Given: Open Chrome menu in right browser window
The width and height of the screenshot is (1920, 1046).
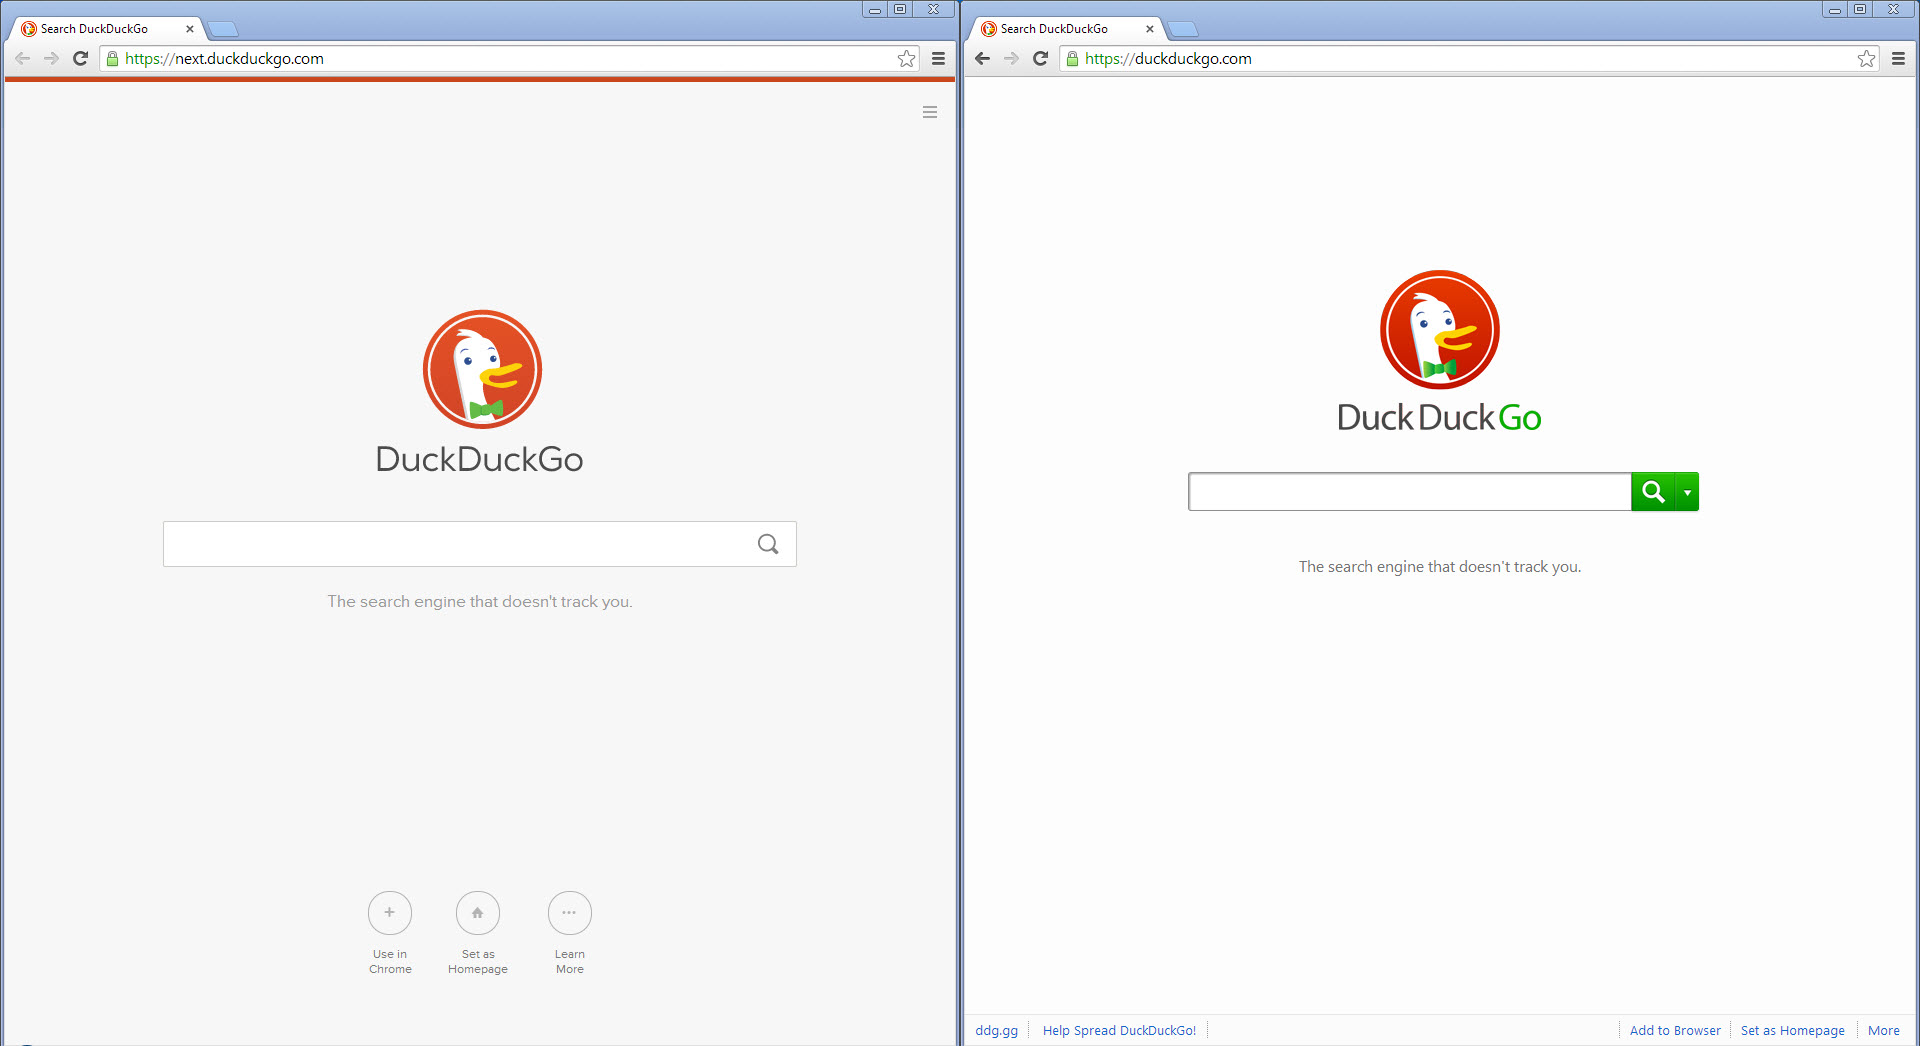Looking at the screenshot, I should coord(1898,59).
